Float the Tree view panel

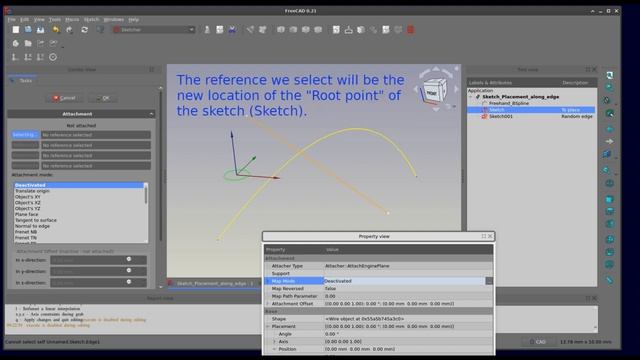[588, 69]
